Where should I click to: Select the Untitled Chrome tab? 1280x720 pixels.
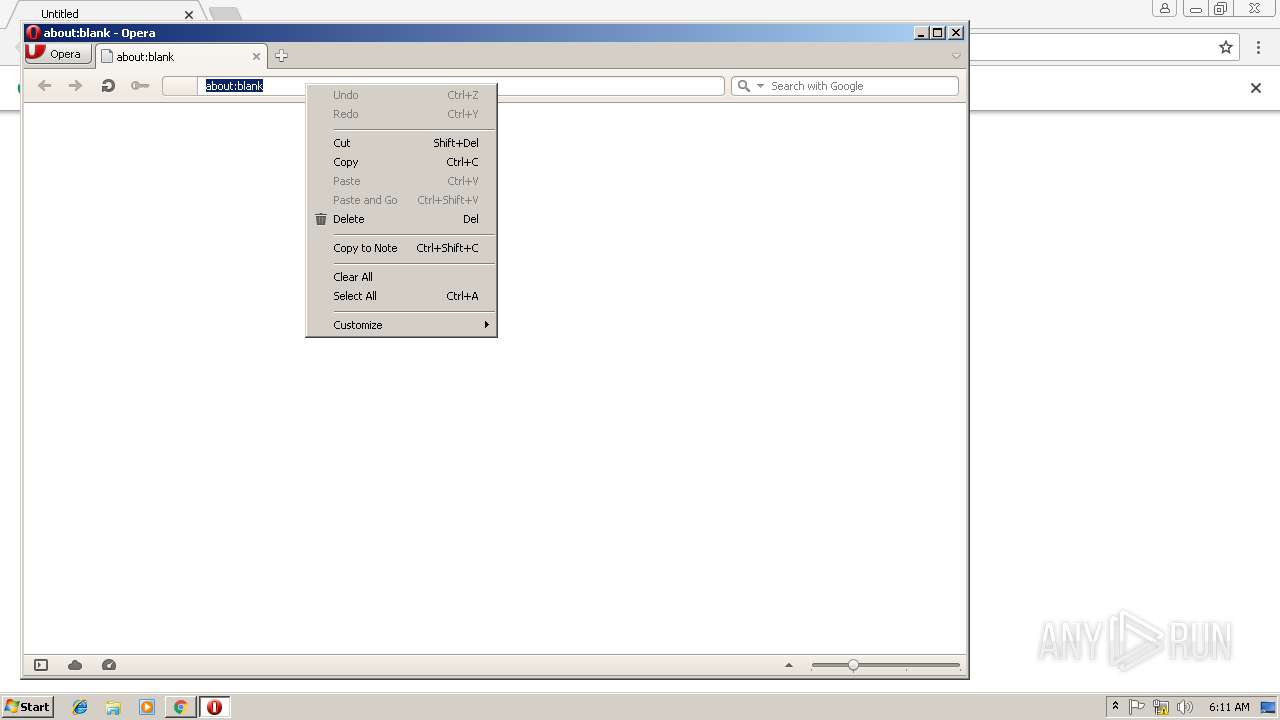(105, 13)
